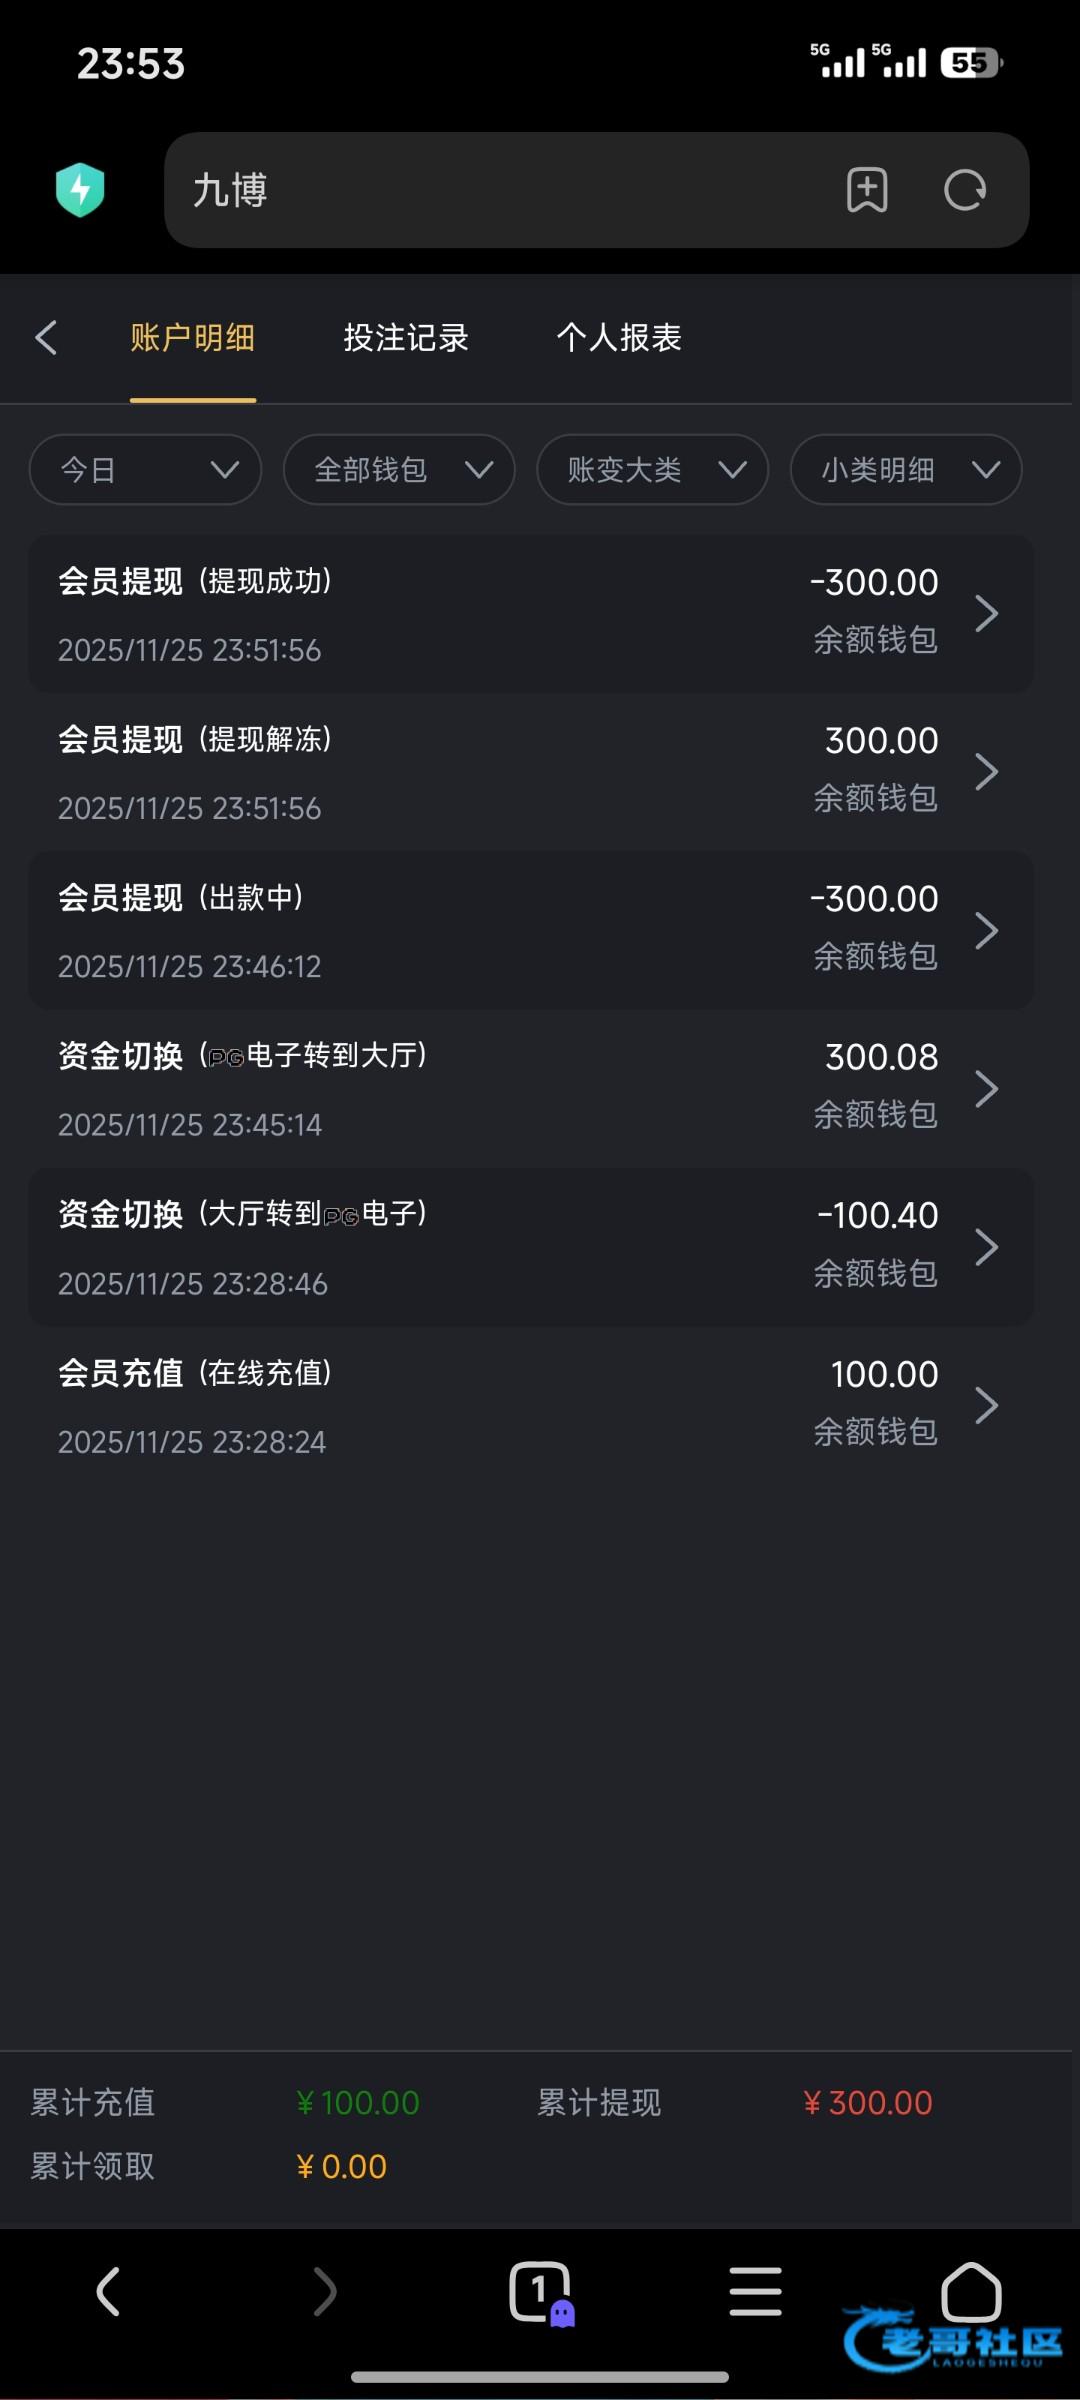View the 在线充值 deposit record
Viewport: 1080px width, 2400px height.
(530, 1406)
